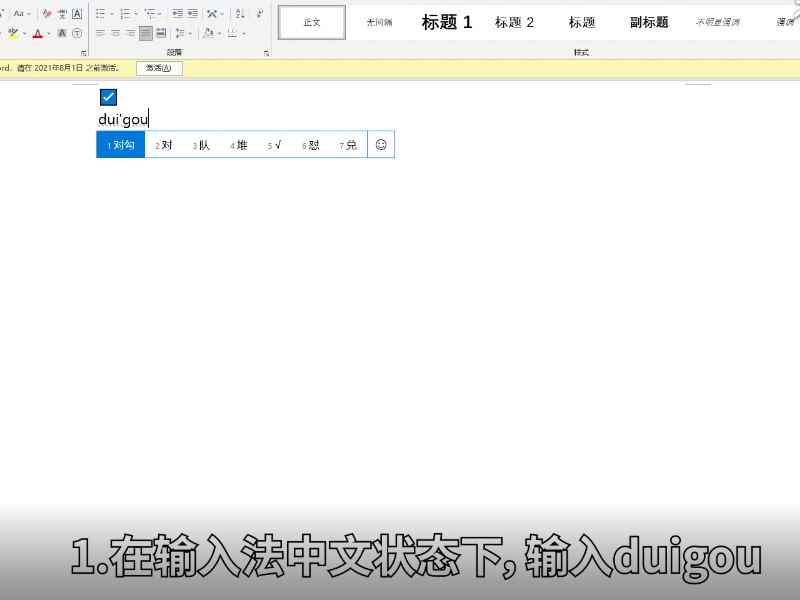The height and width of the screenshot is (600, 800).
Task: Click the bullets list icon
Action: [x=102, y=12]
